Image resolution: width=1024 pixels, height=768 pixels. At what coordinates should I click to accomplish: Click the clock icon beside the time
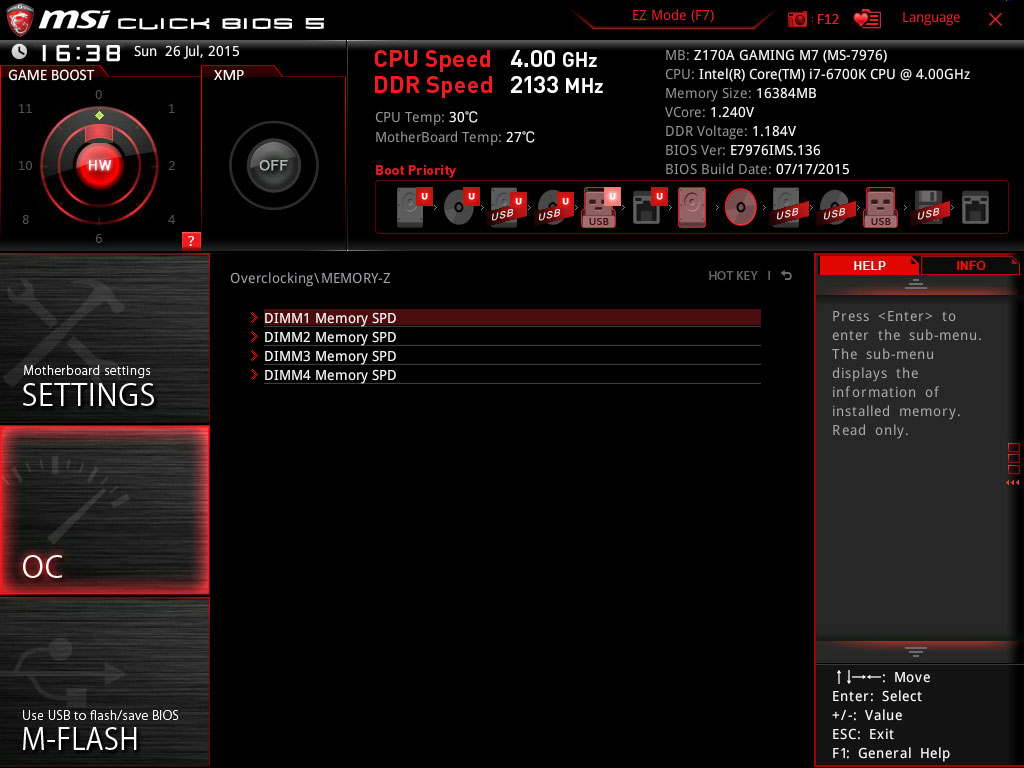(20, 51)
